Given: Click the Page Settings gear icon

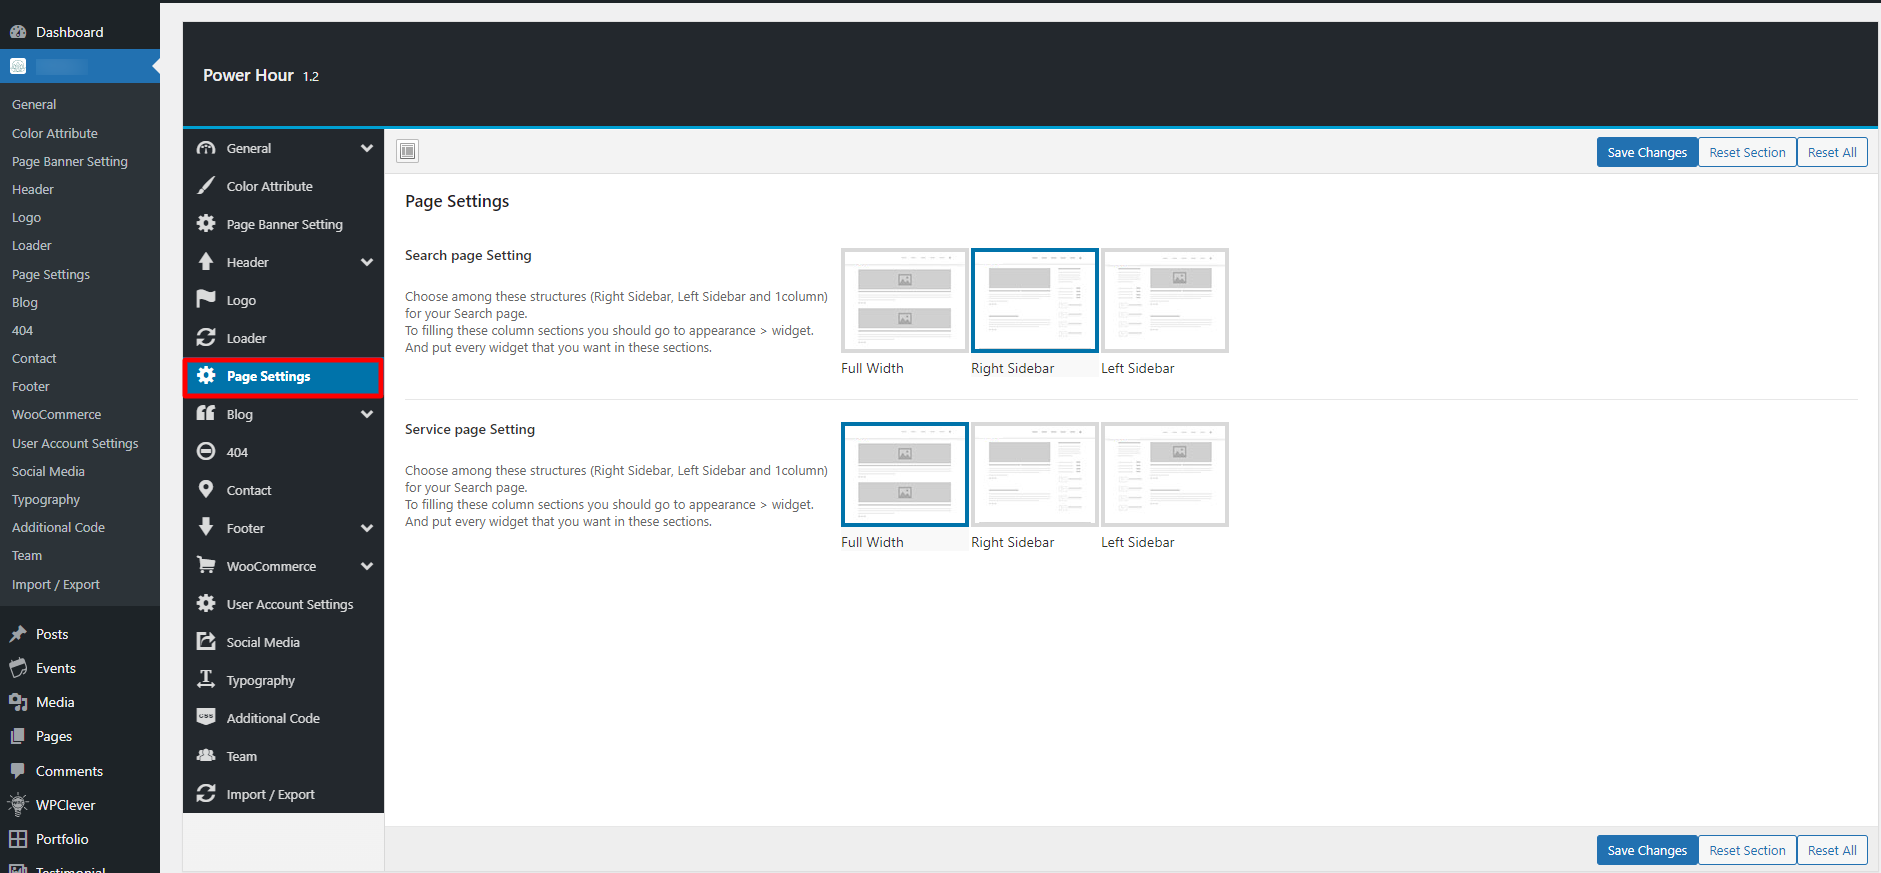Looking at the screenshot, I should point(206,376).
